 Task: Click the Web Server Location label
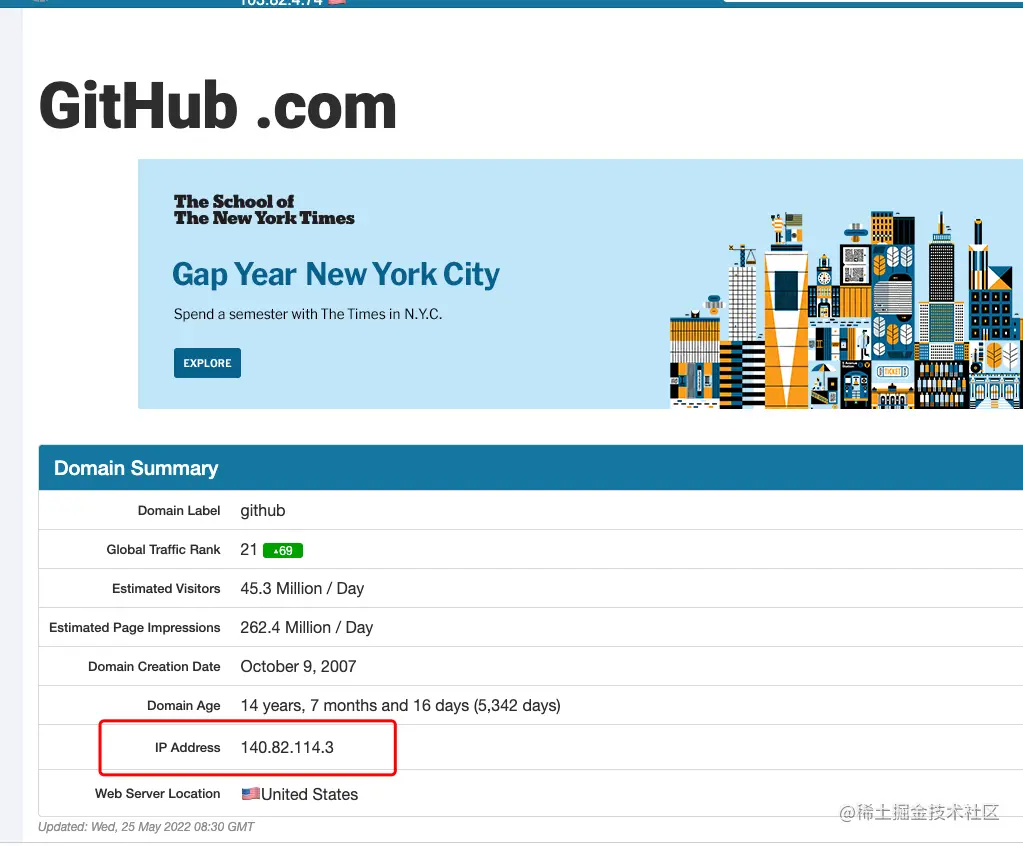tap(157, 794)
